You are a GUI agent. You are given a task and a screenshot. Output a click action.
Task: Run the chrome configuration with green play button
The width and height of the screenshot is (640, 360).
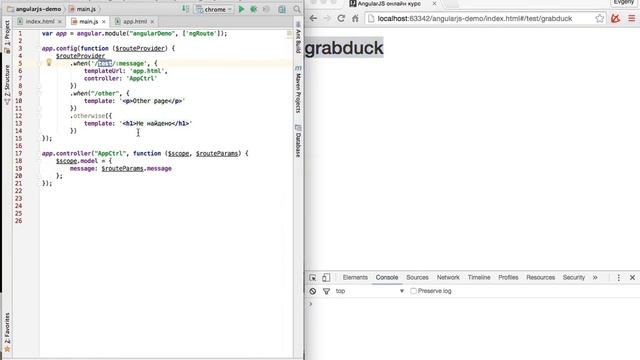[241, 9]
